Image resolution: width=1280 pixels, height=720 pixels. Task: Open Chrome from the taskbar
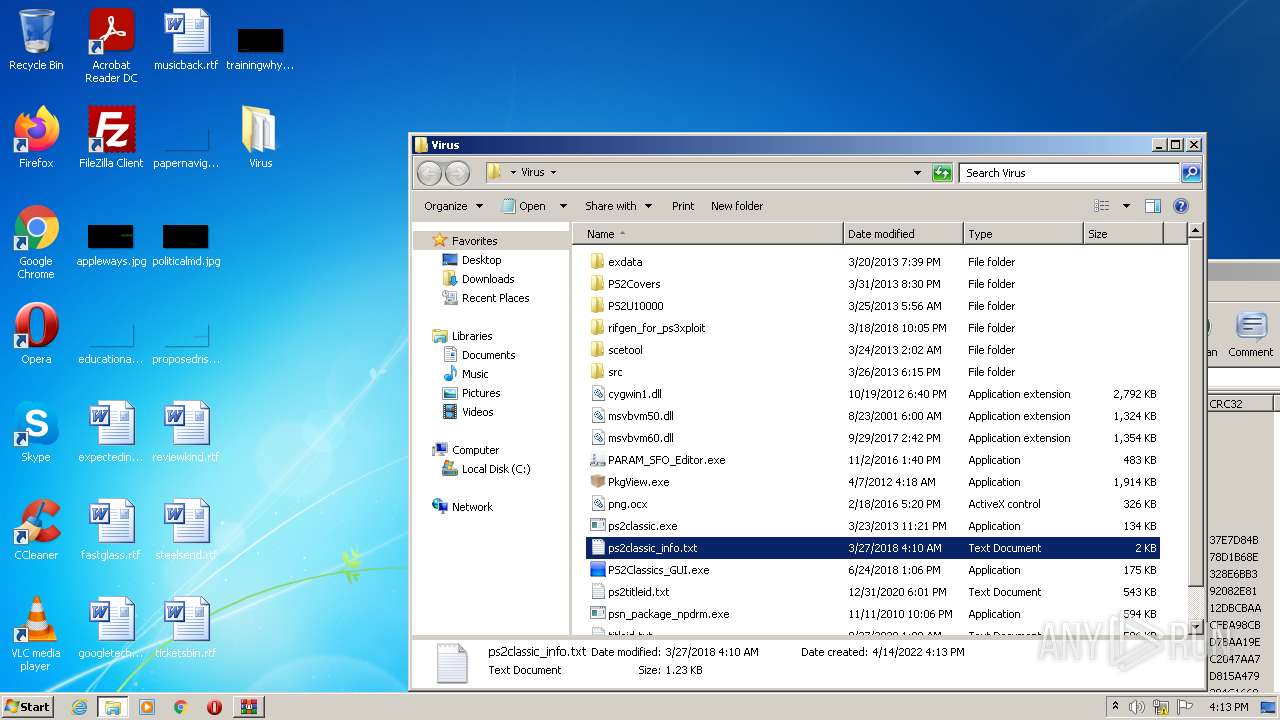(x=181, y=707)
